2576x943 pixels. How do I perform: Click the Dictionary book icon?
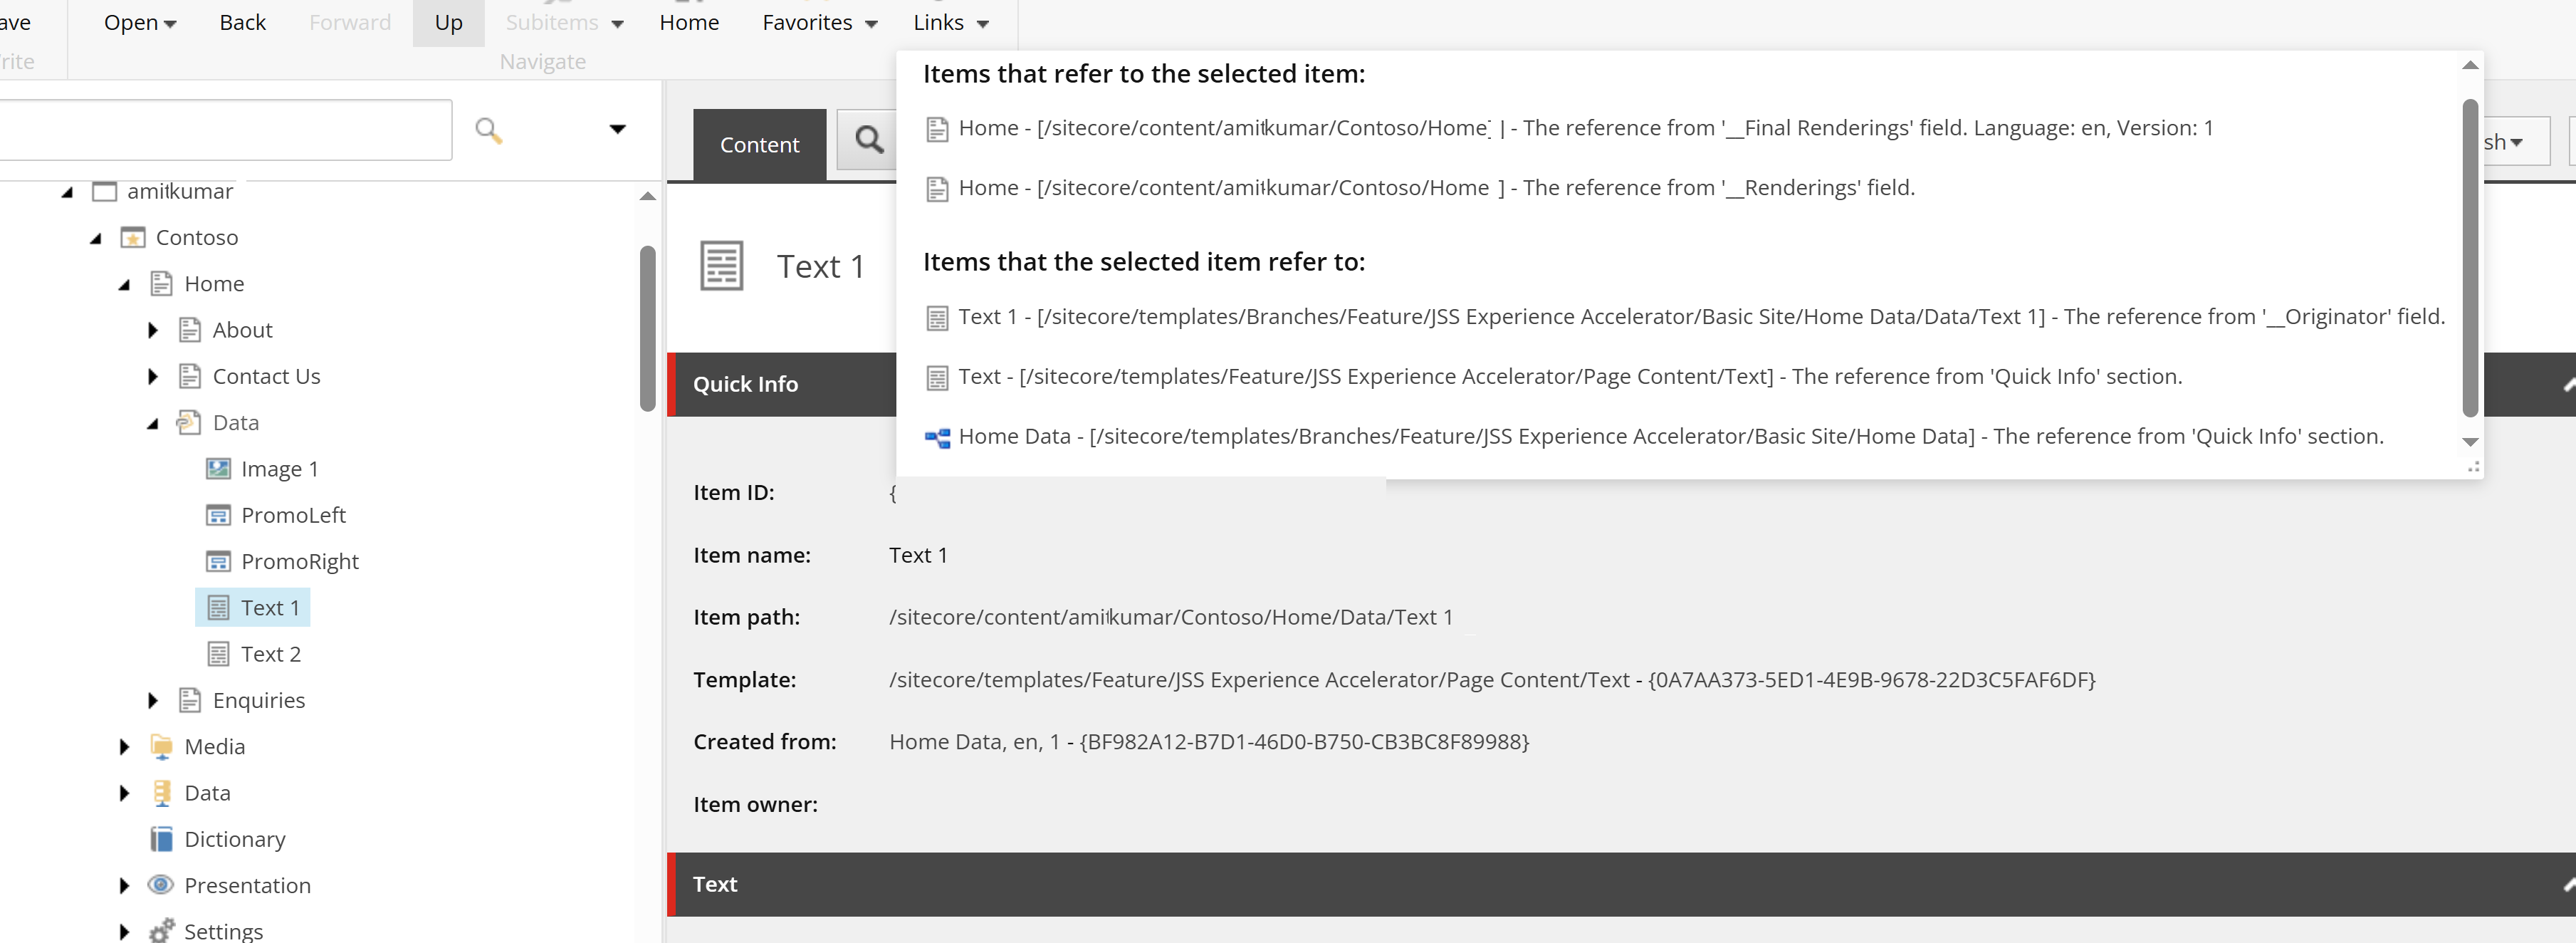click(x=161, y=839)
